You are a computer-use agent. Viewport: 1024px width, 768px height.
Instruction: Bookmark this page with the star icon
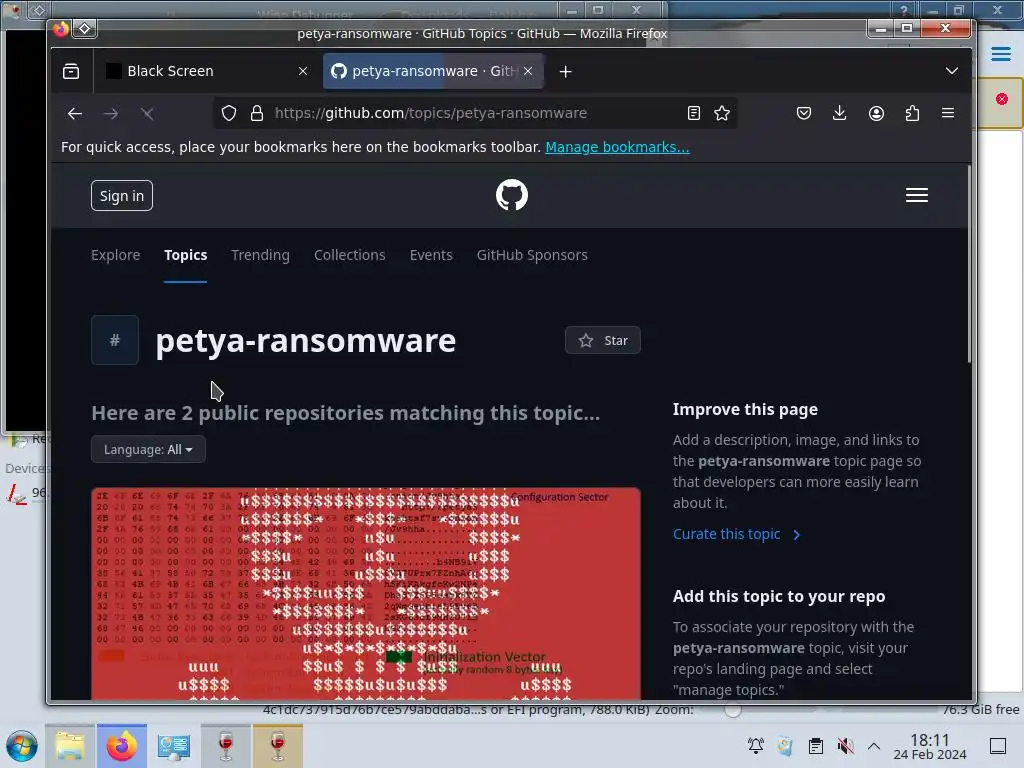722,113
